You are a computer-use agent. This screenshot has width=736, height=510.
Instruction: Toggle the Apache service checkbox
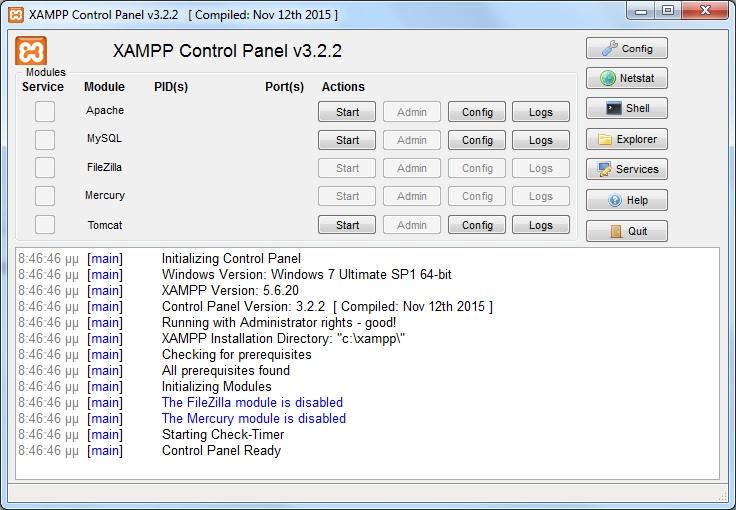tap(45, 112)
